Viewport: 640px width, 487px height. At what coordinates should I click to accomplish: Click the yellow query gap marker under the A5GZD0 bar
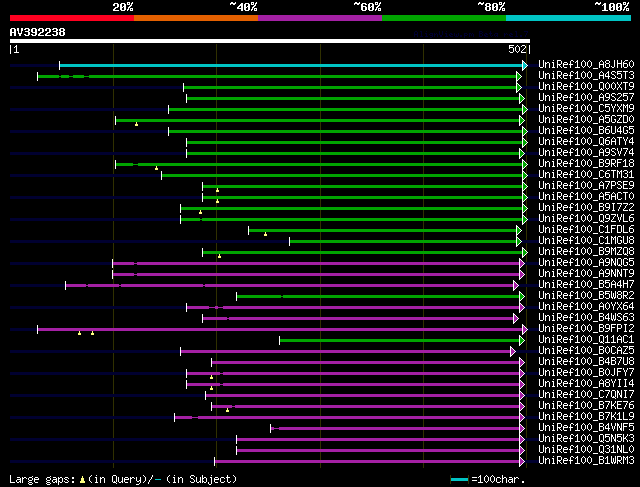(x=136, y=124)
